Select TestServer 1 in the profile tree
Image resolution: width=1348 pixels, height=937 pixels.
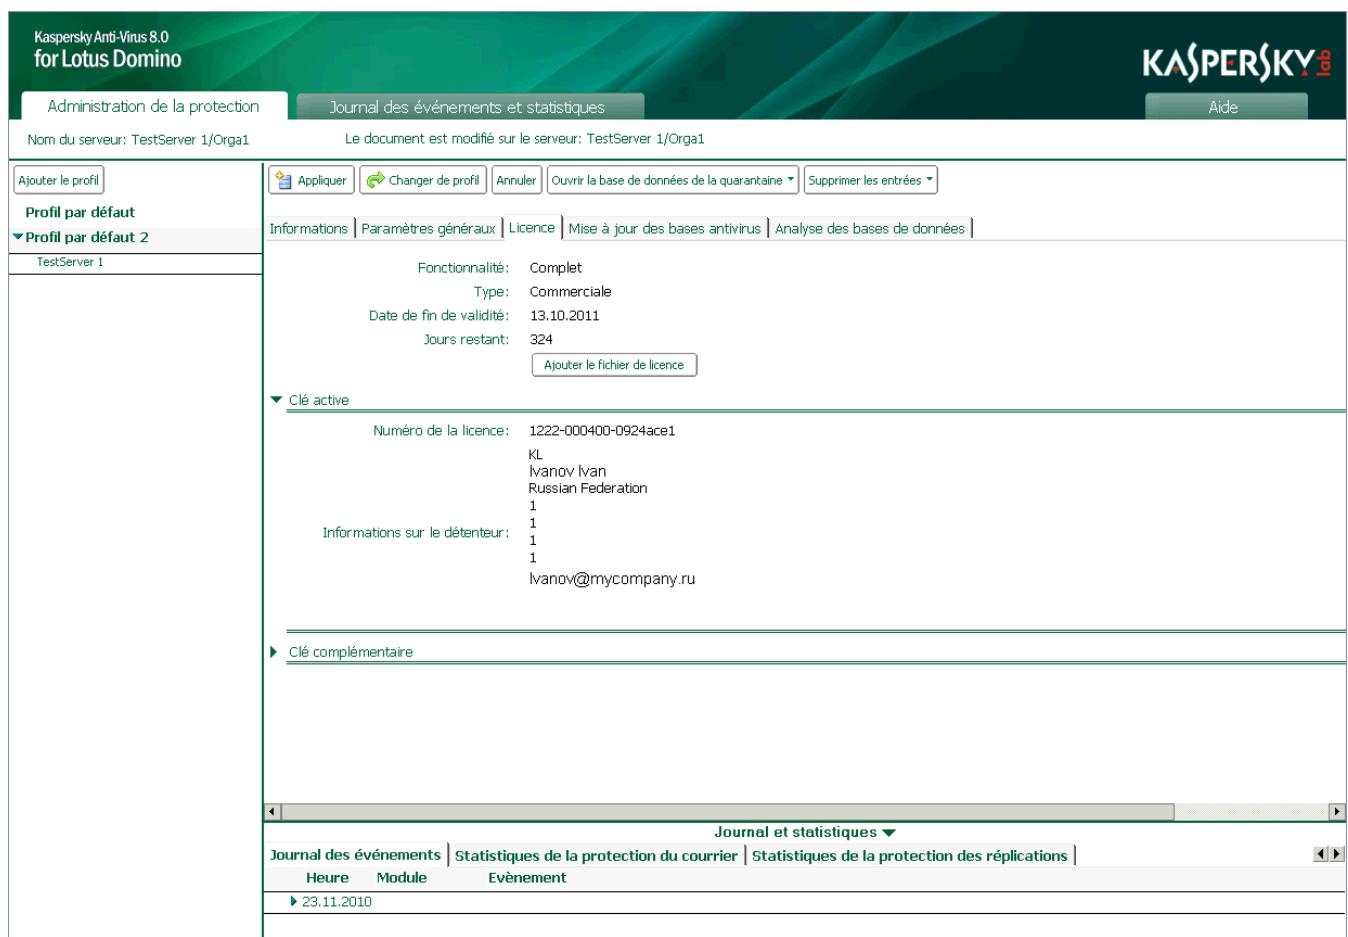pyautogui.click(x=70, y=262)
